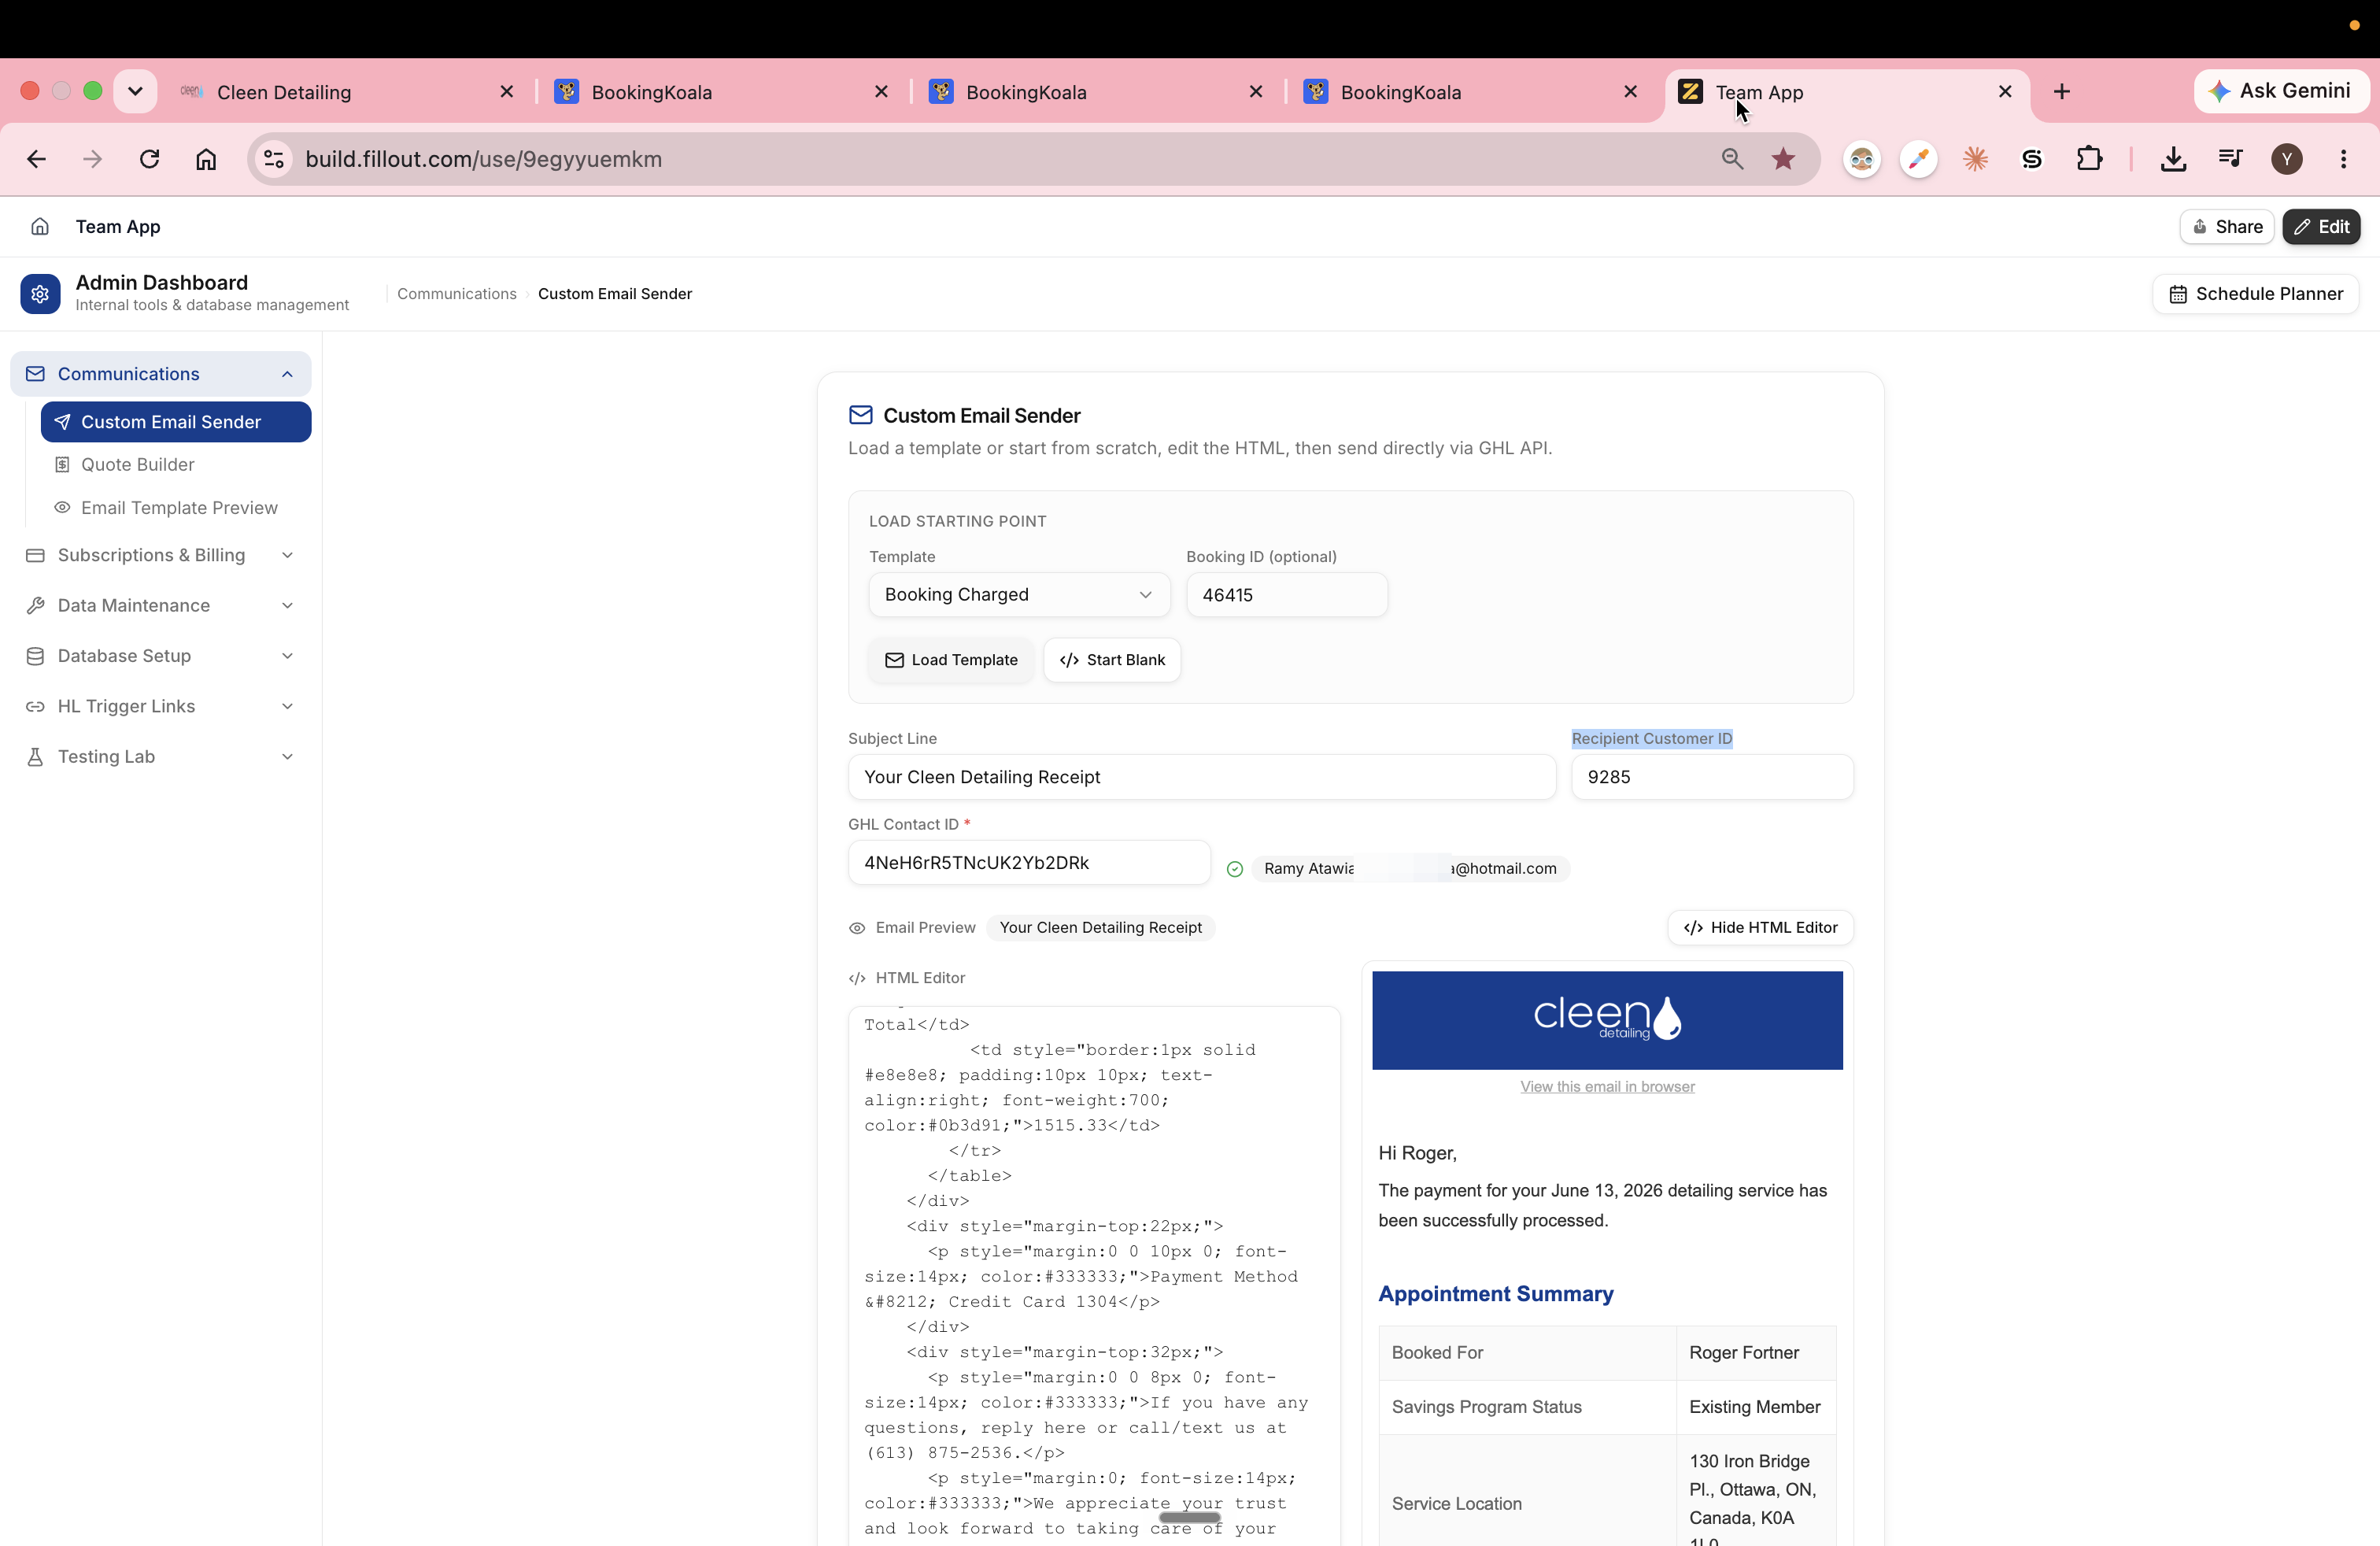This screenshot has width=2380, height=1546.
Task: Click the green verified contact check icon
Action: pyautogui.click(x=1235, y=869)
